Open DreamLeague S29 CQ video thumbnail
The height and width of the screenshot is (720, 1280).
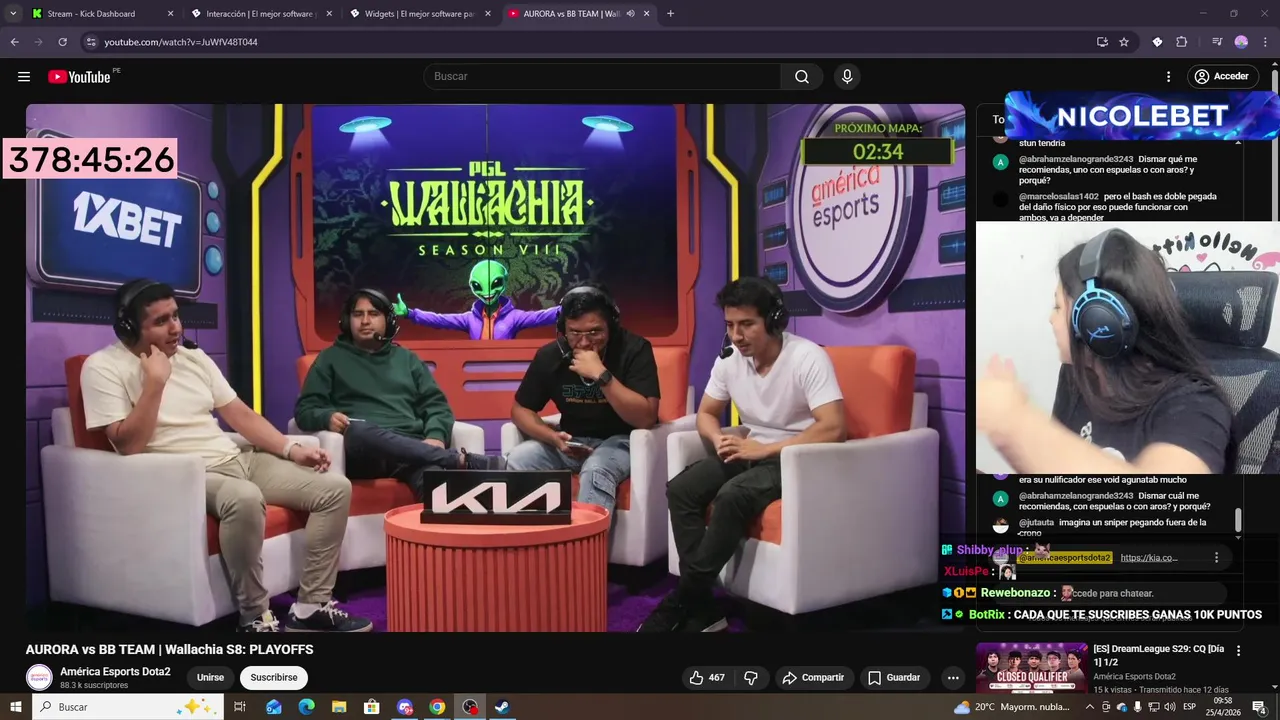(1031, 668)
